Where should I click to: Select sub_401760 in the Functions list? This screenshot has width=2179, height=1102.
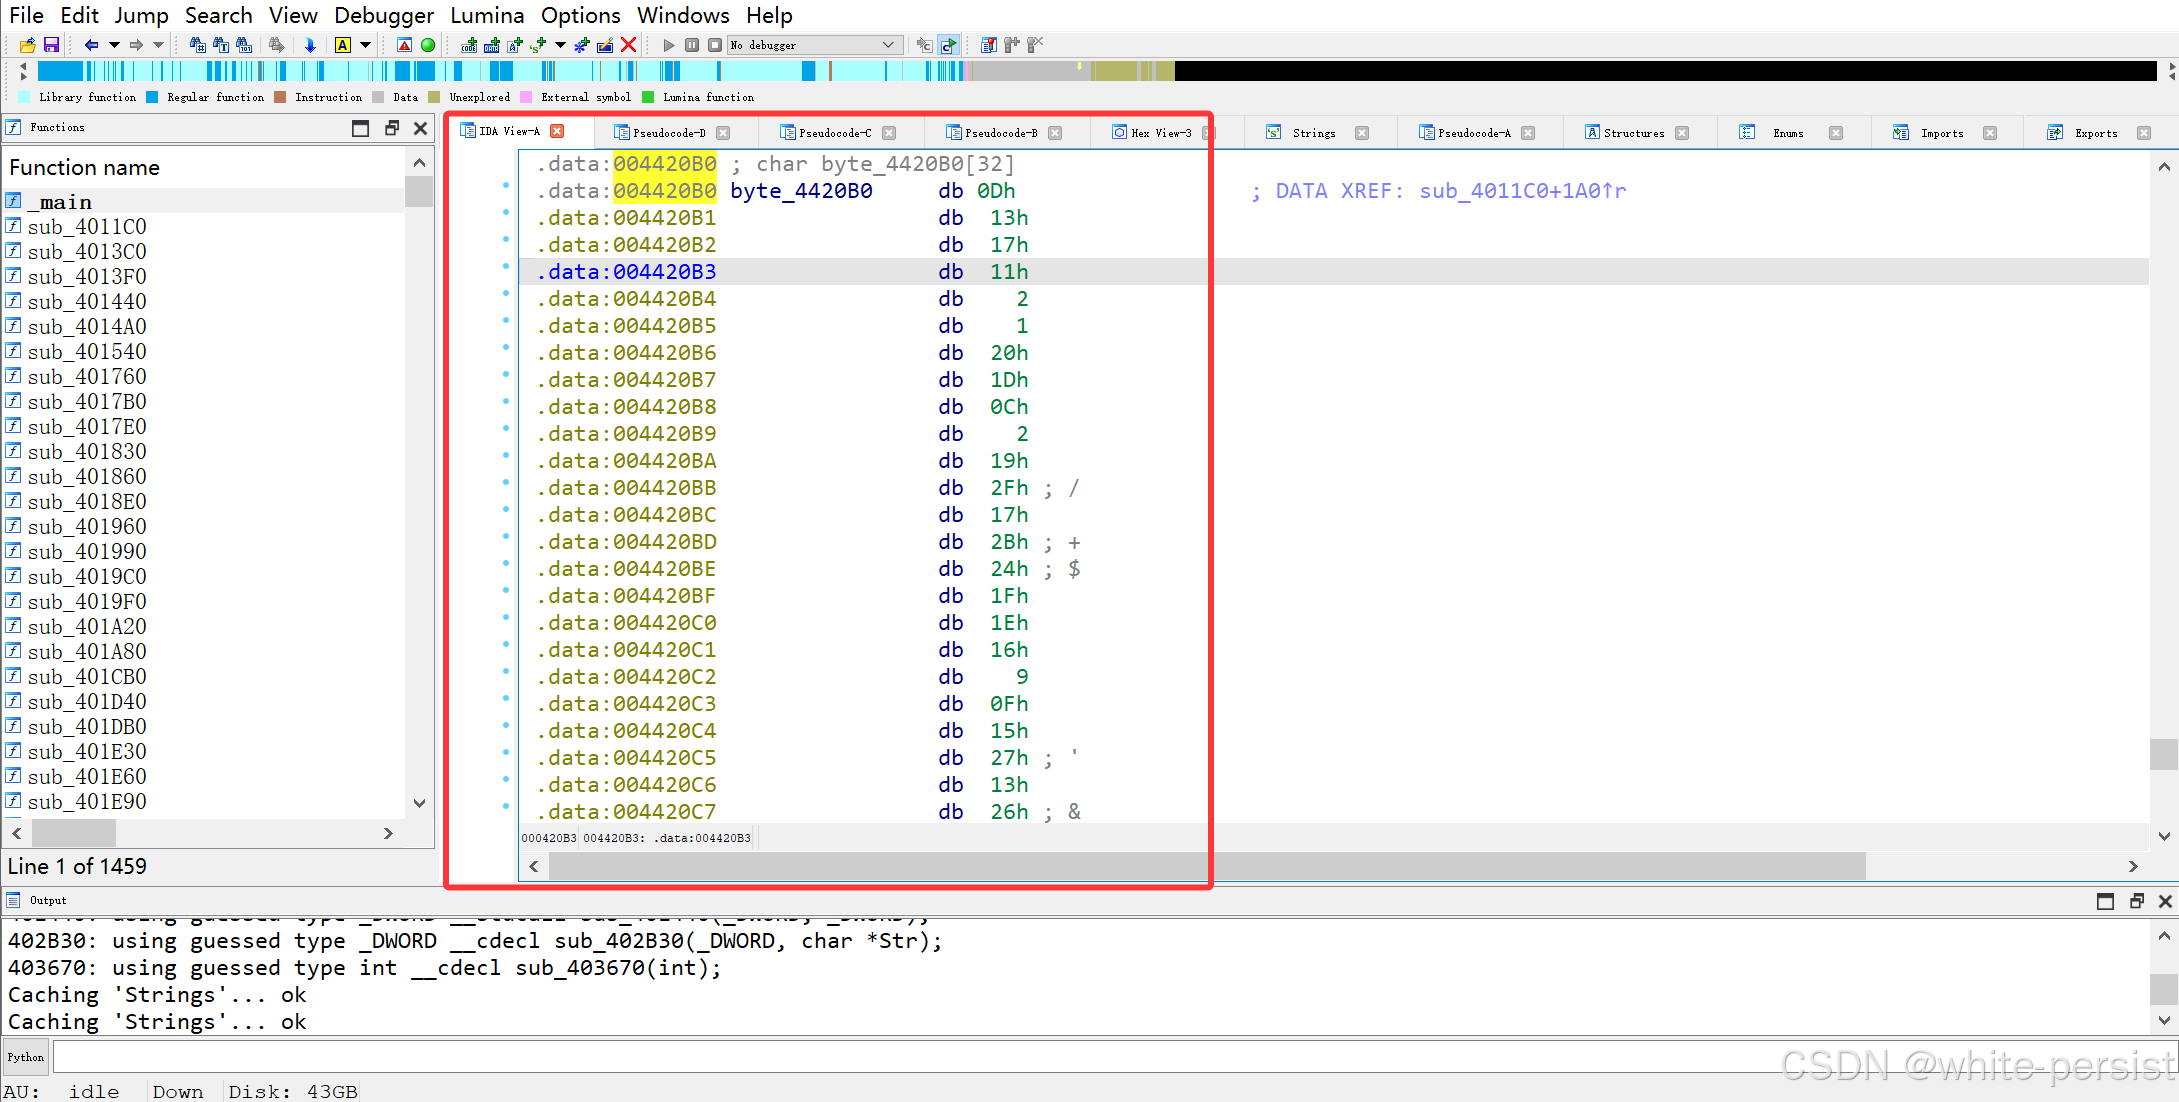click(87, 376)
